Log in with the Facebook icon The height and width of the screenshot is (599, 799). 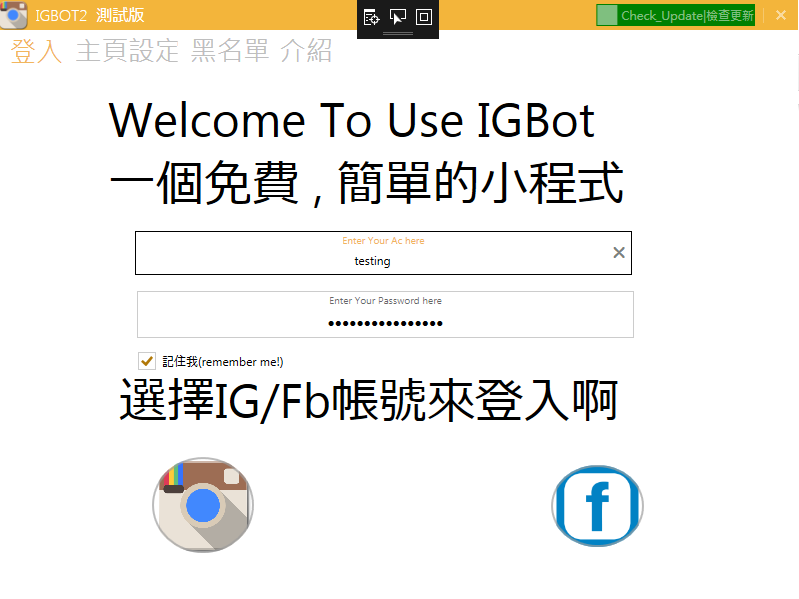click(597, 506)
